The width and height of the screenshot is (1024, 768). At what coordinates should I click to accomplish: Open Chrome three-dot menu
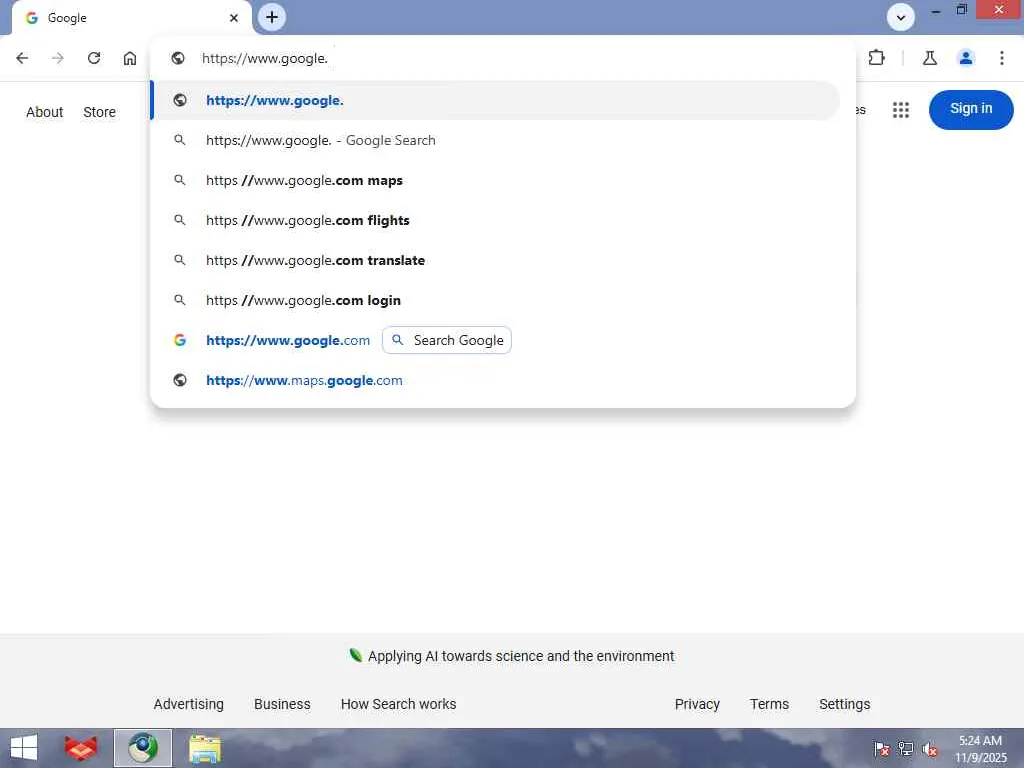pyautogui.click(x=1002, y=58)
